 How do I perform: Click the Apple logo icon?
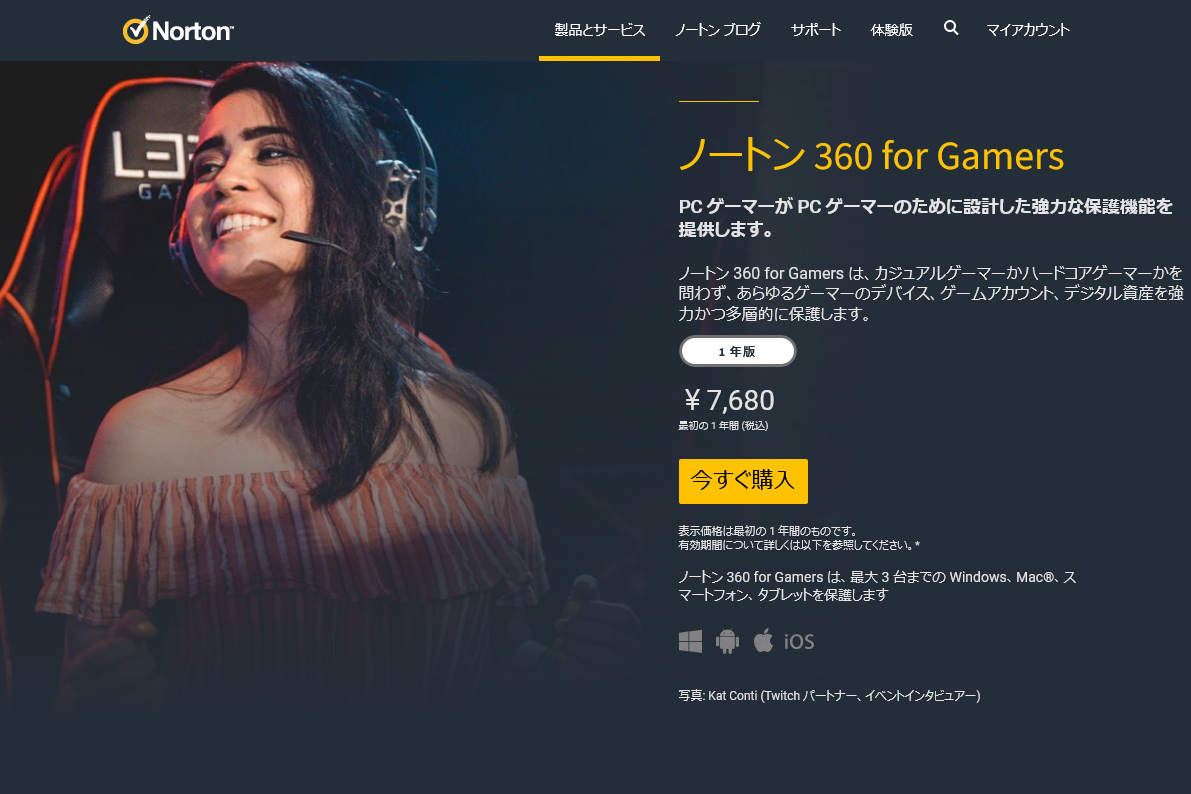pos(763,641)
